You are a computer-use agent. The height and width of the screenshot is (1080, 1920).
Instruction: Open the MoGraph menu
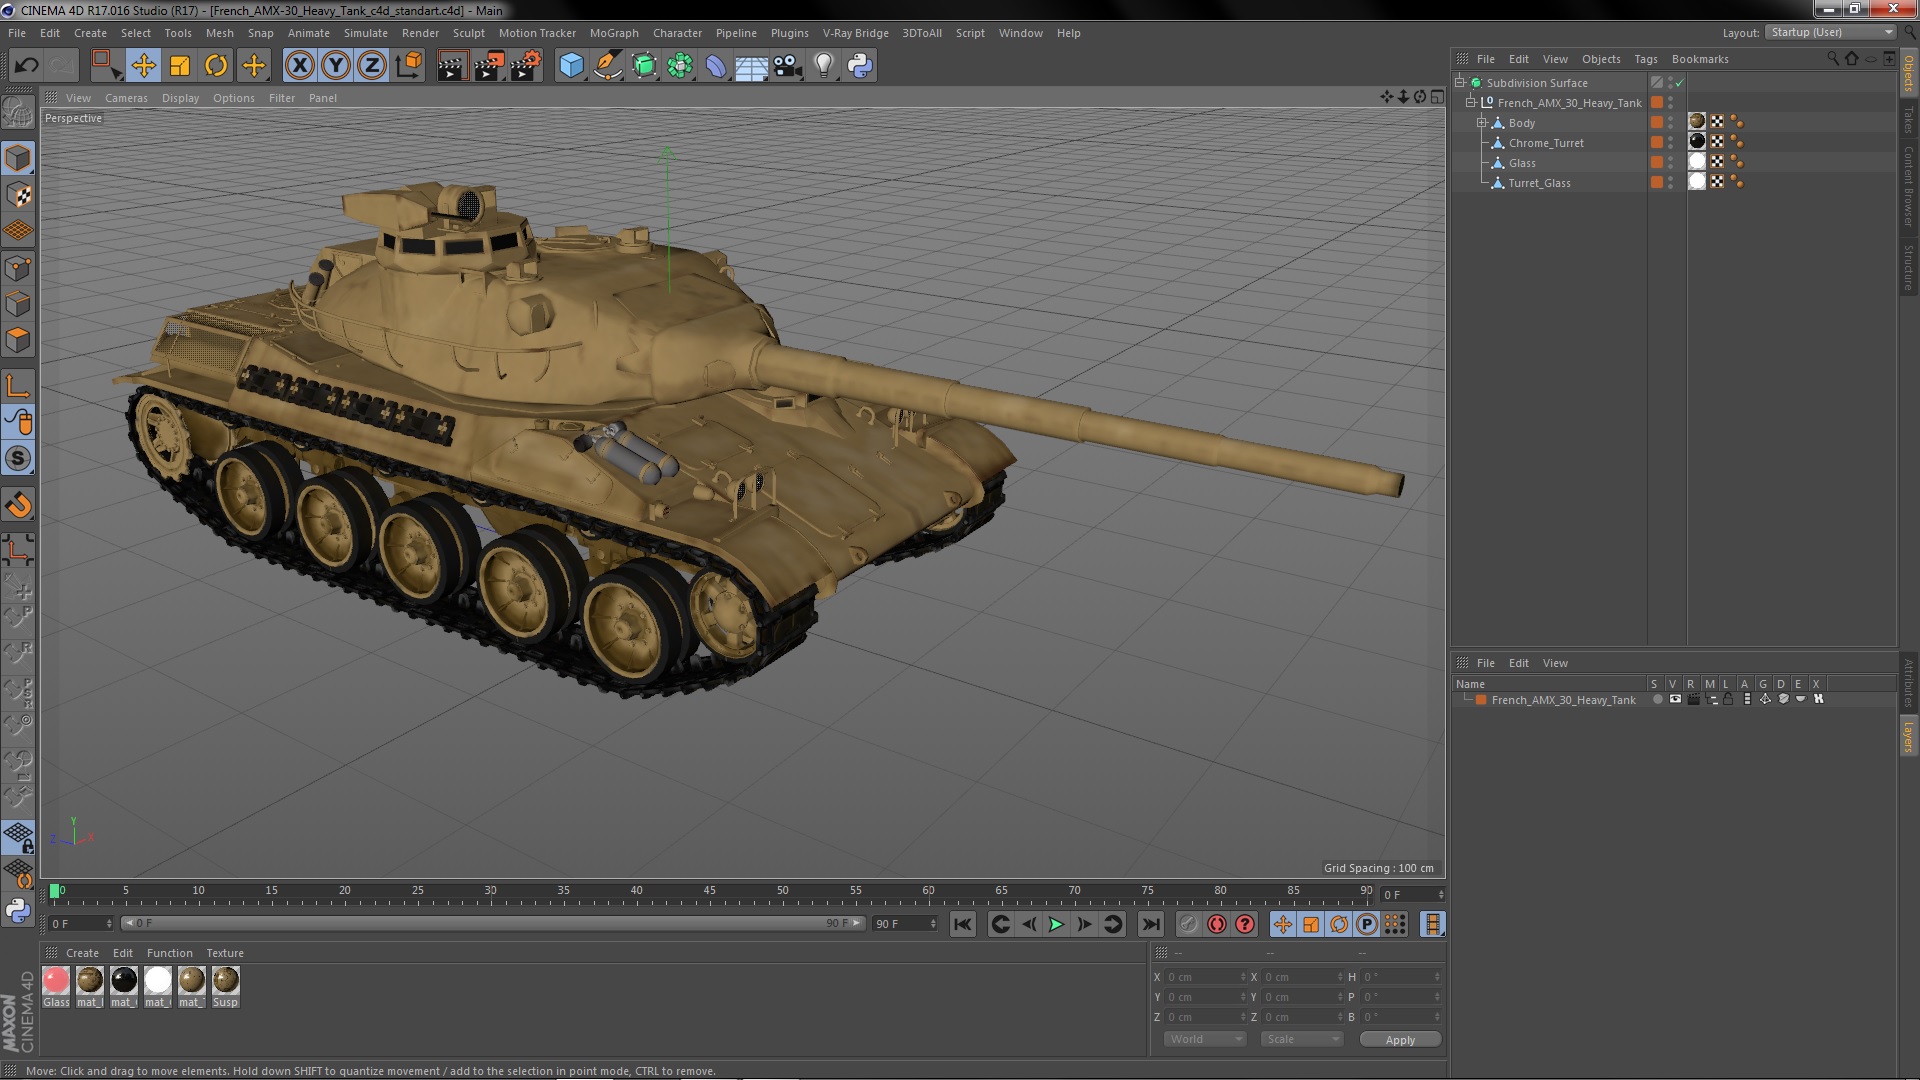614,33
